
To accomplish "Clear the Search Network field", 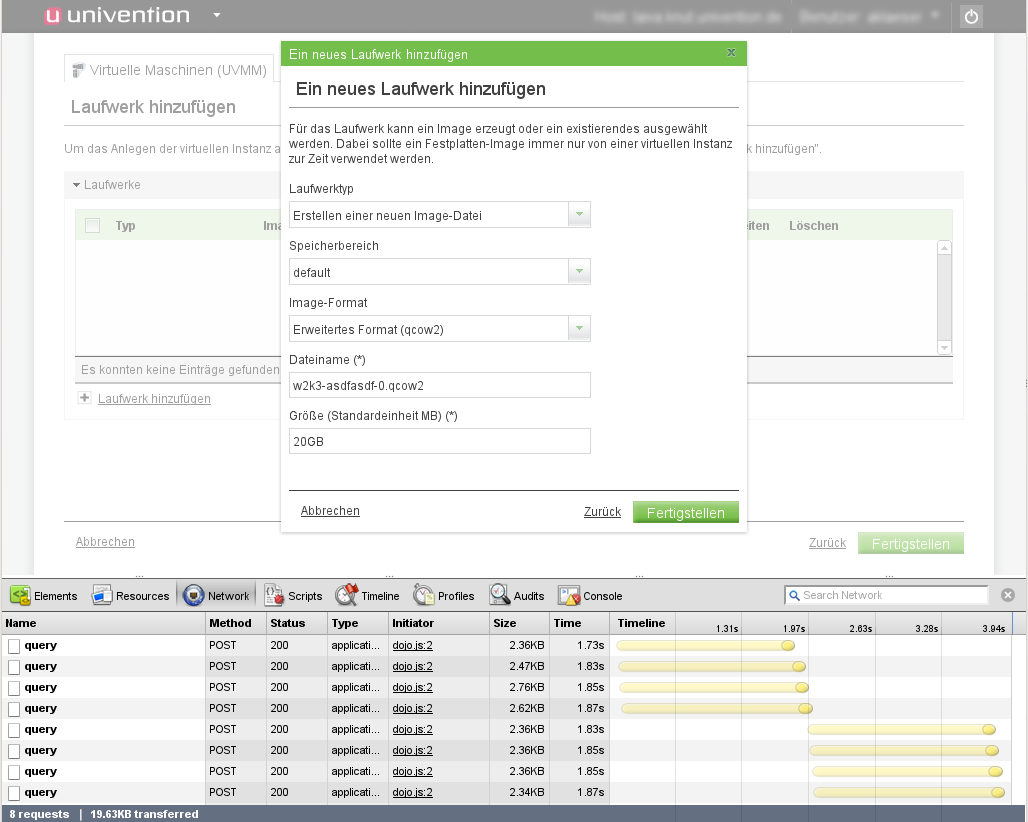I will [x=1008, y=595].
